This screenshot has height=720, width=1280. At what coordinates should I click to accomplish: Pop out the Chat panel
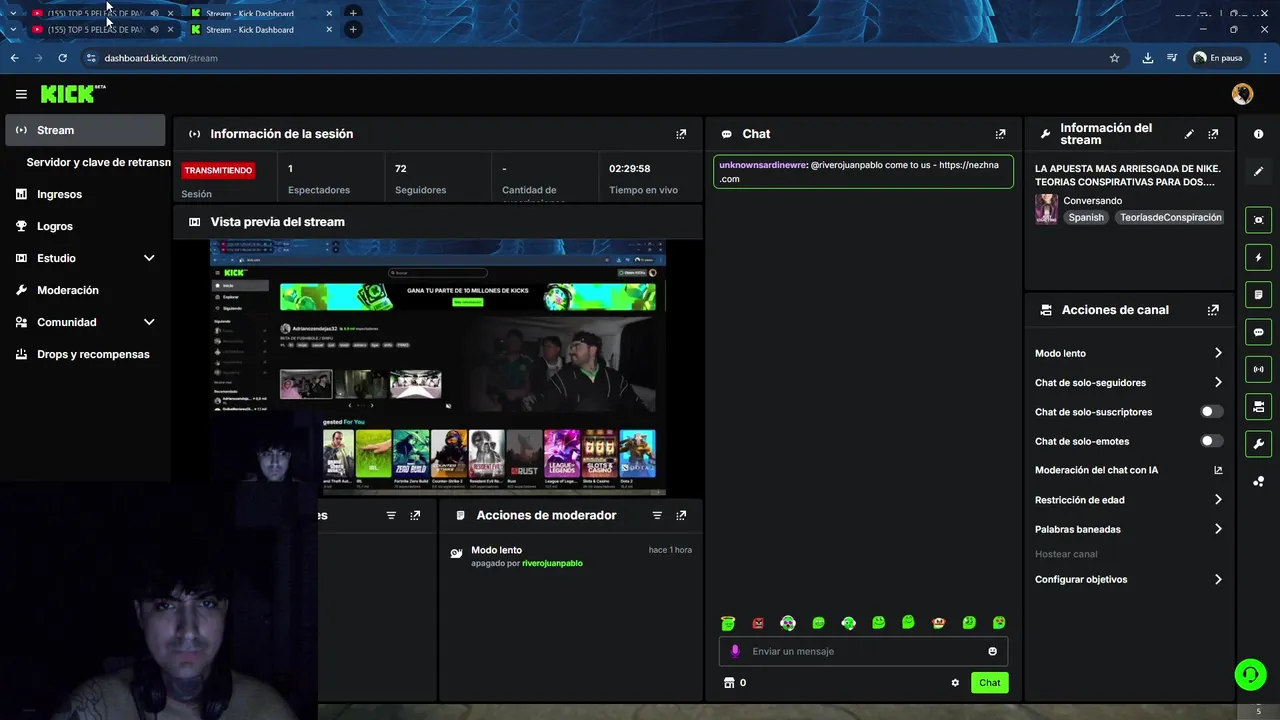tap(1000, 134)
